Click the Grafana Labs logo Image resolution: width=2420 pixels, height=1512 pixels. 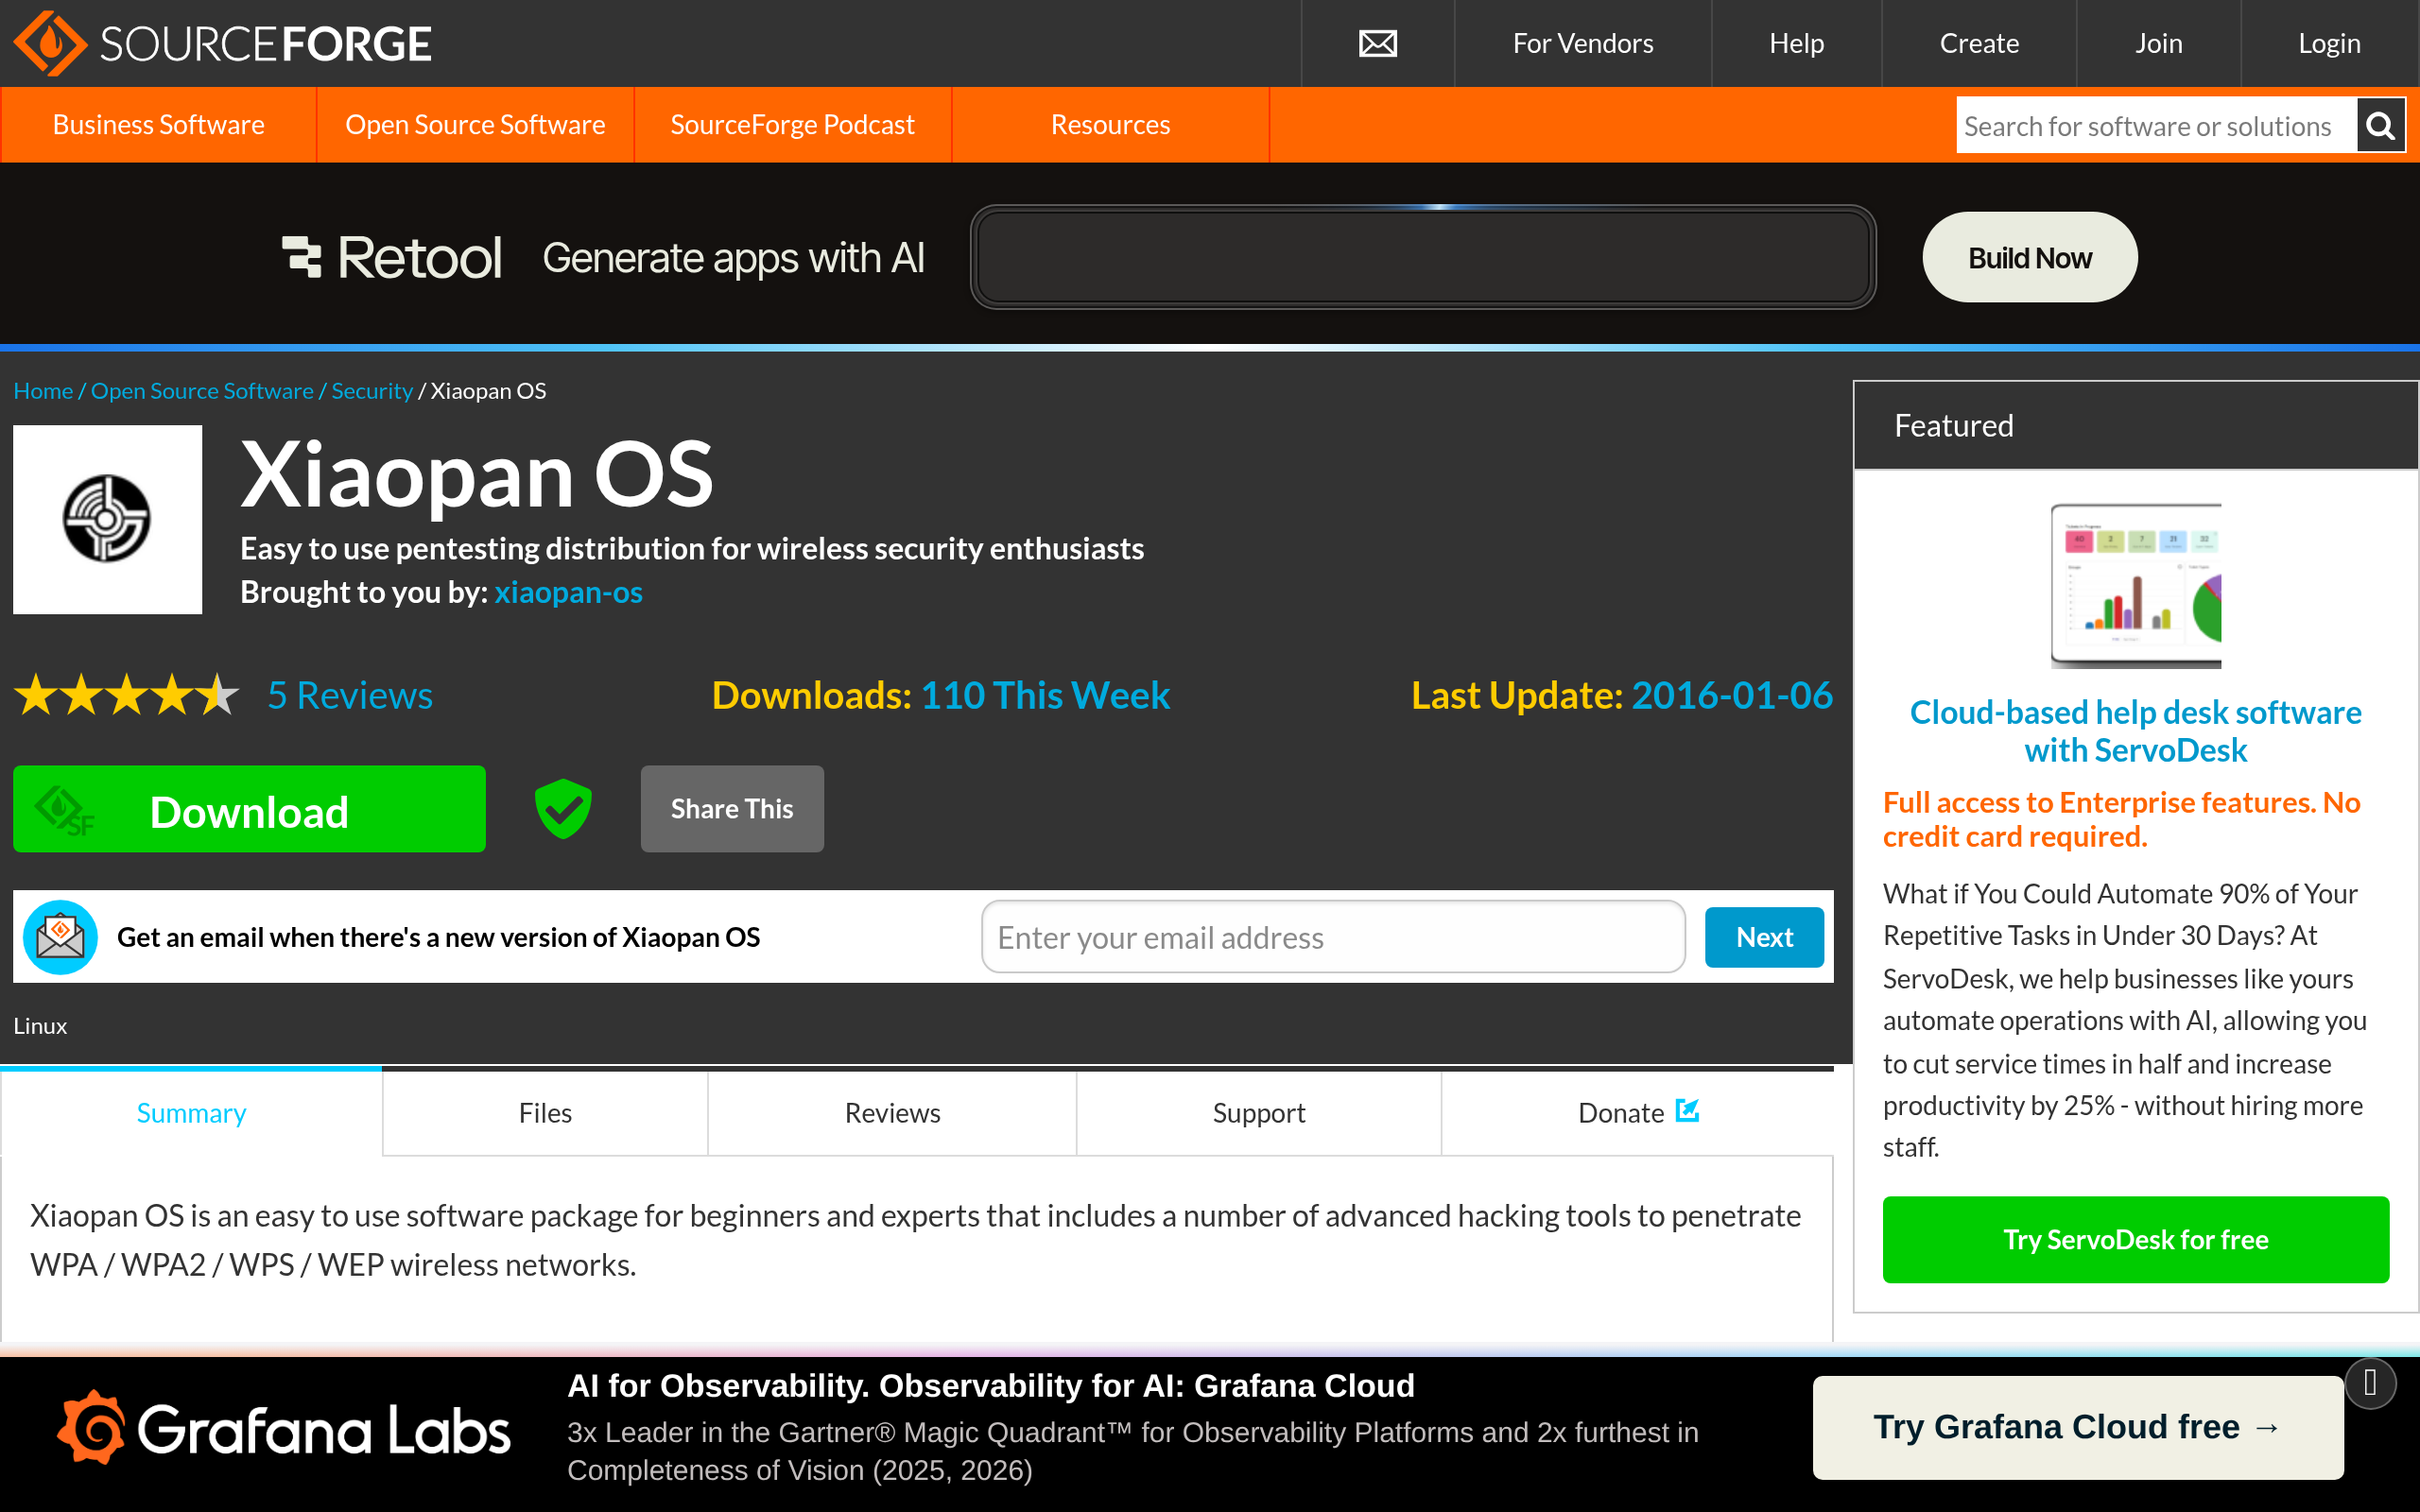(x=283, y=1429)
